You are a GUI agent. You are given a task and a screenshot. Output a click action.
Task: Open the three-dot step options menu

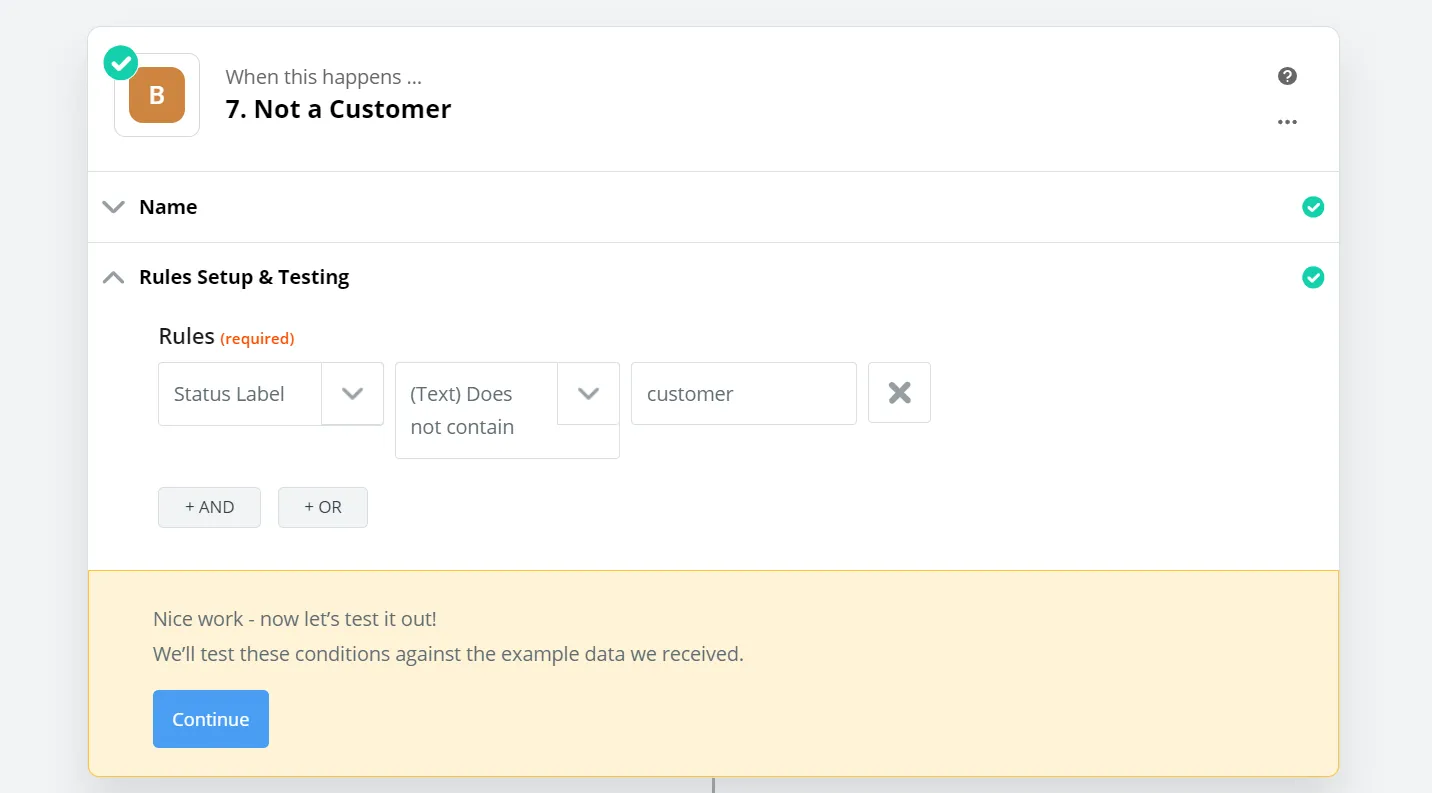(x=1287, y=122)
